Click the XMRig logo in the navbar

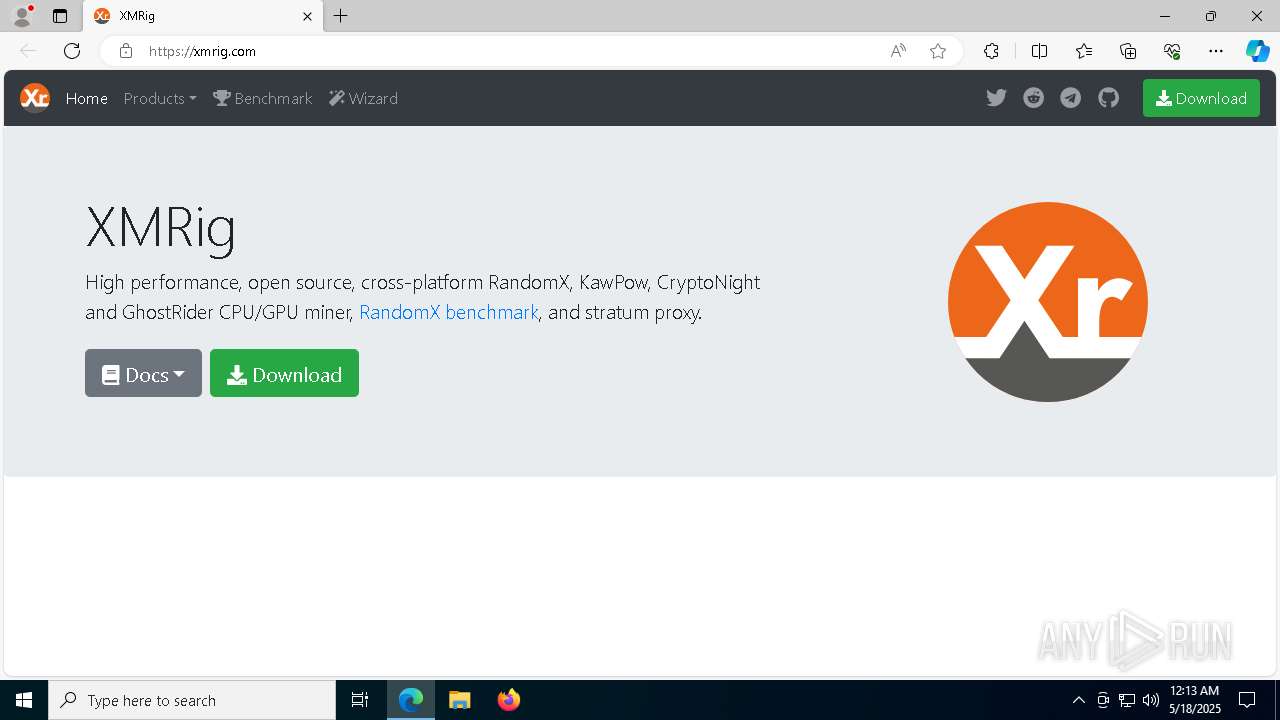pos(35,98)
